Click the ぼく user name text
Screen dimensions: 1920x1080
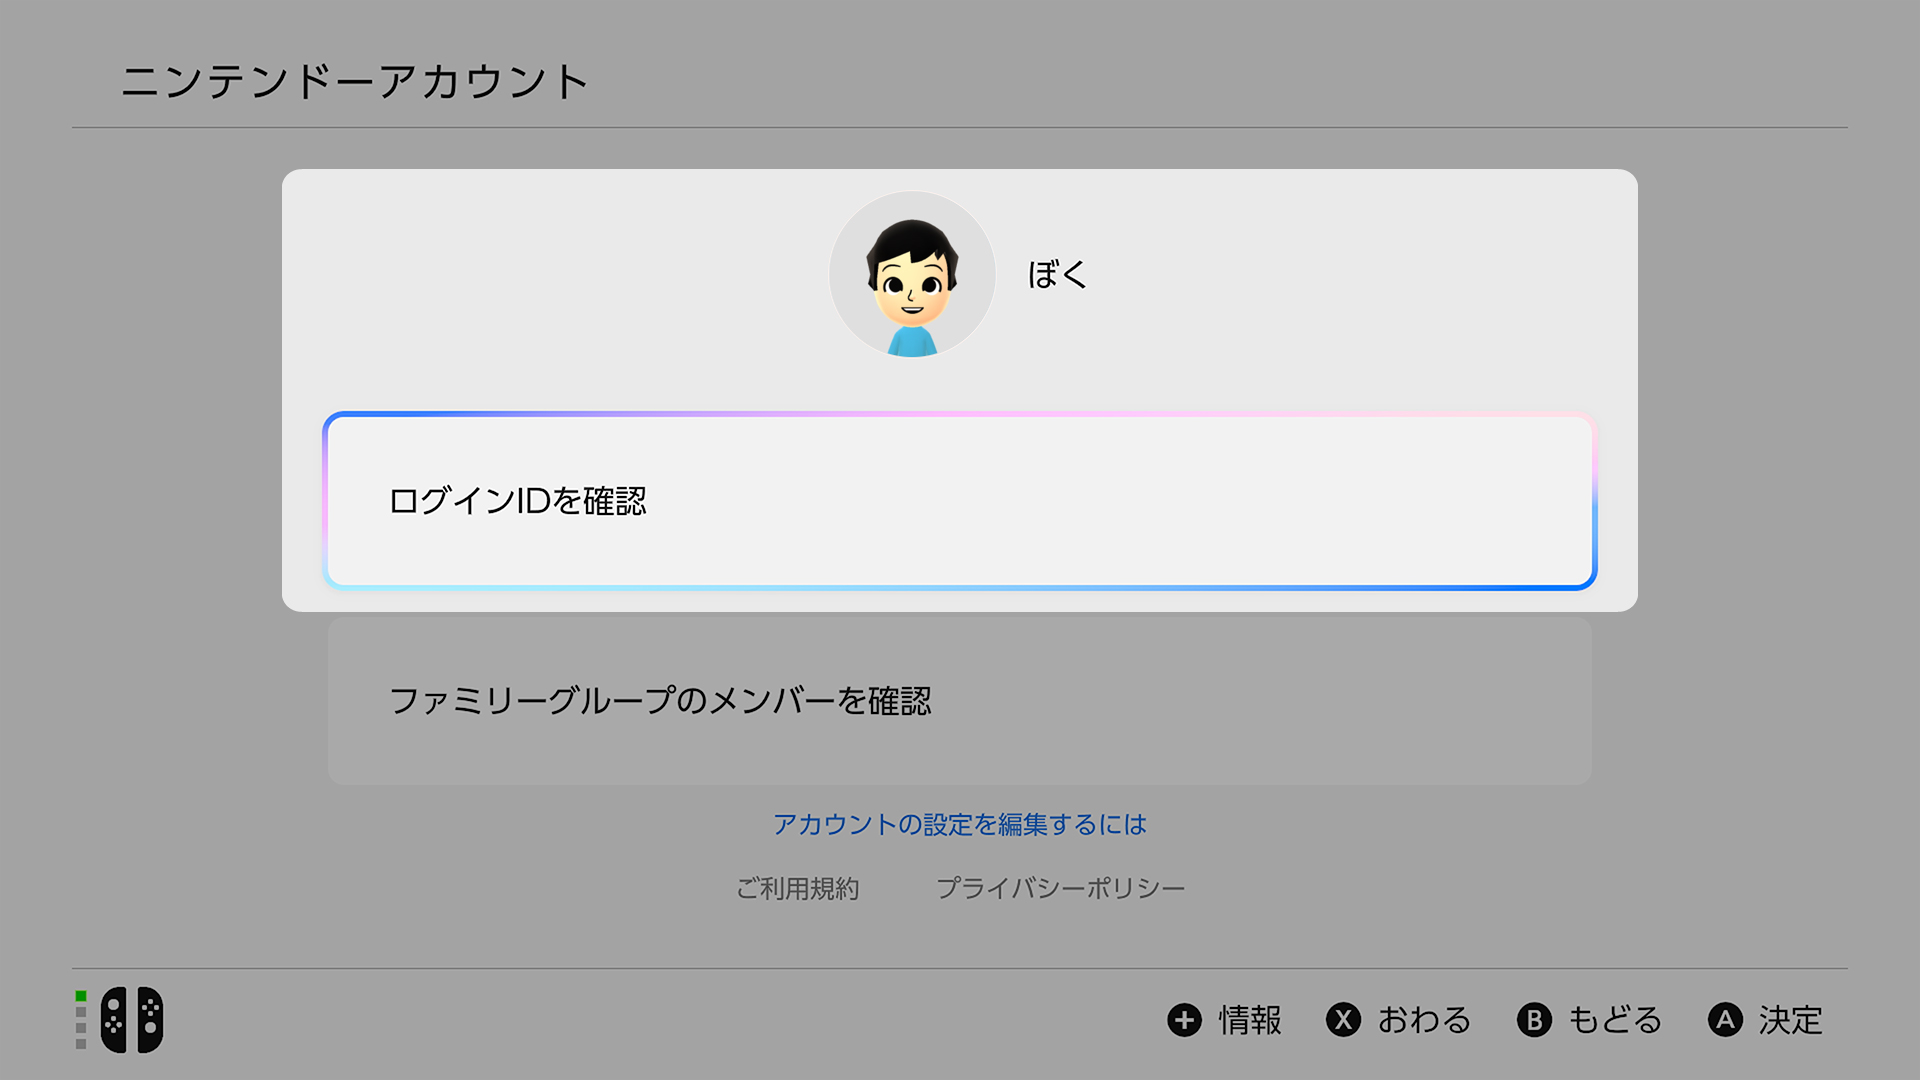click(1057, 274)
